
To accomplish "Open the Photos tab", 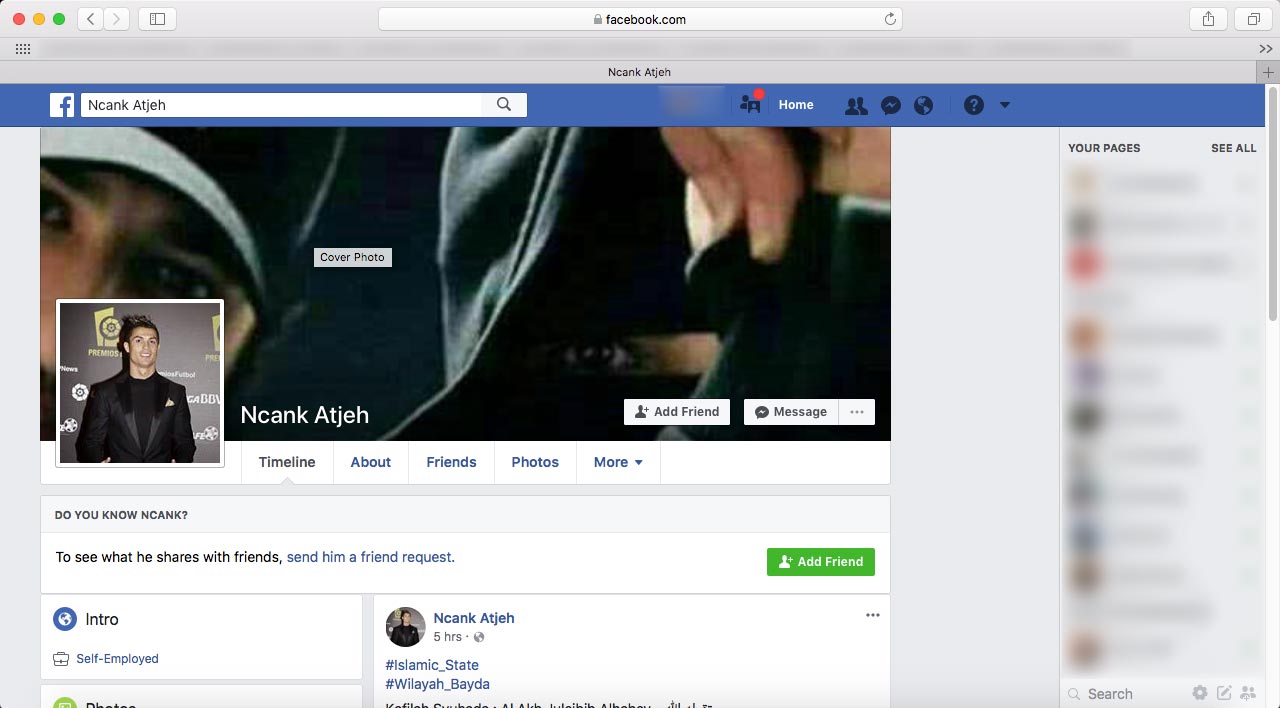I will click(535, 462).
